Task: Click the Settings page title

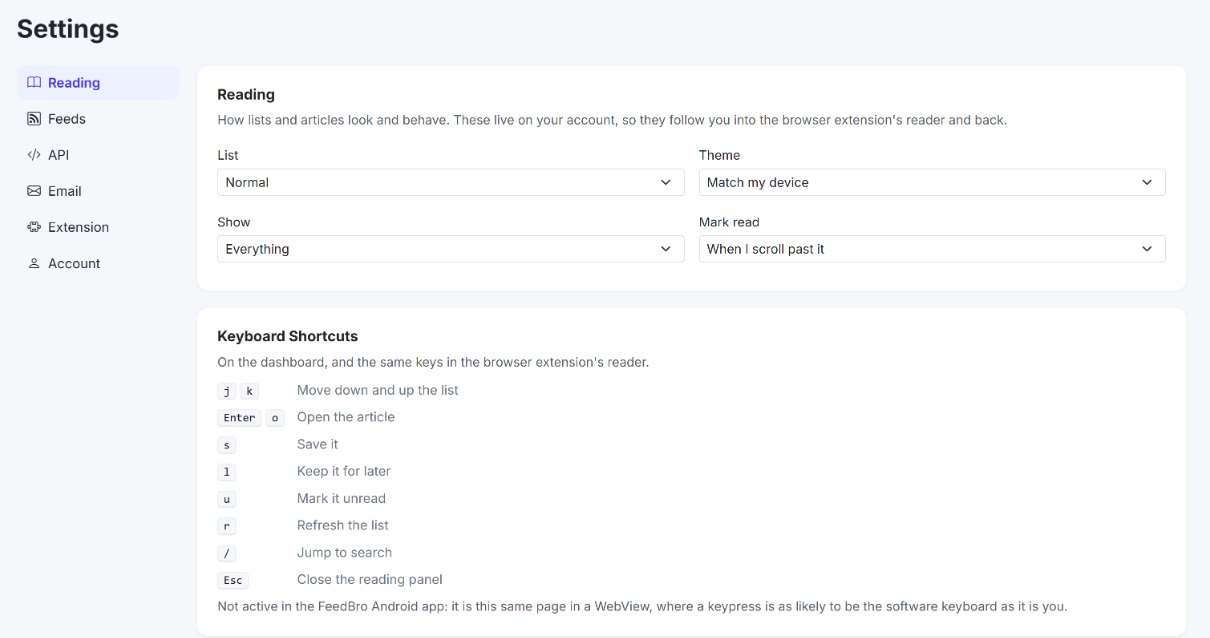Action: tap(68, 29)
